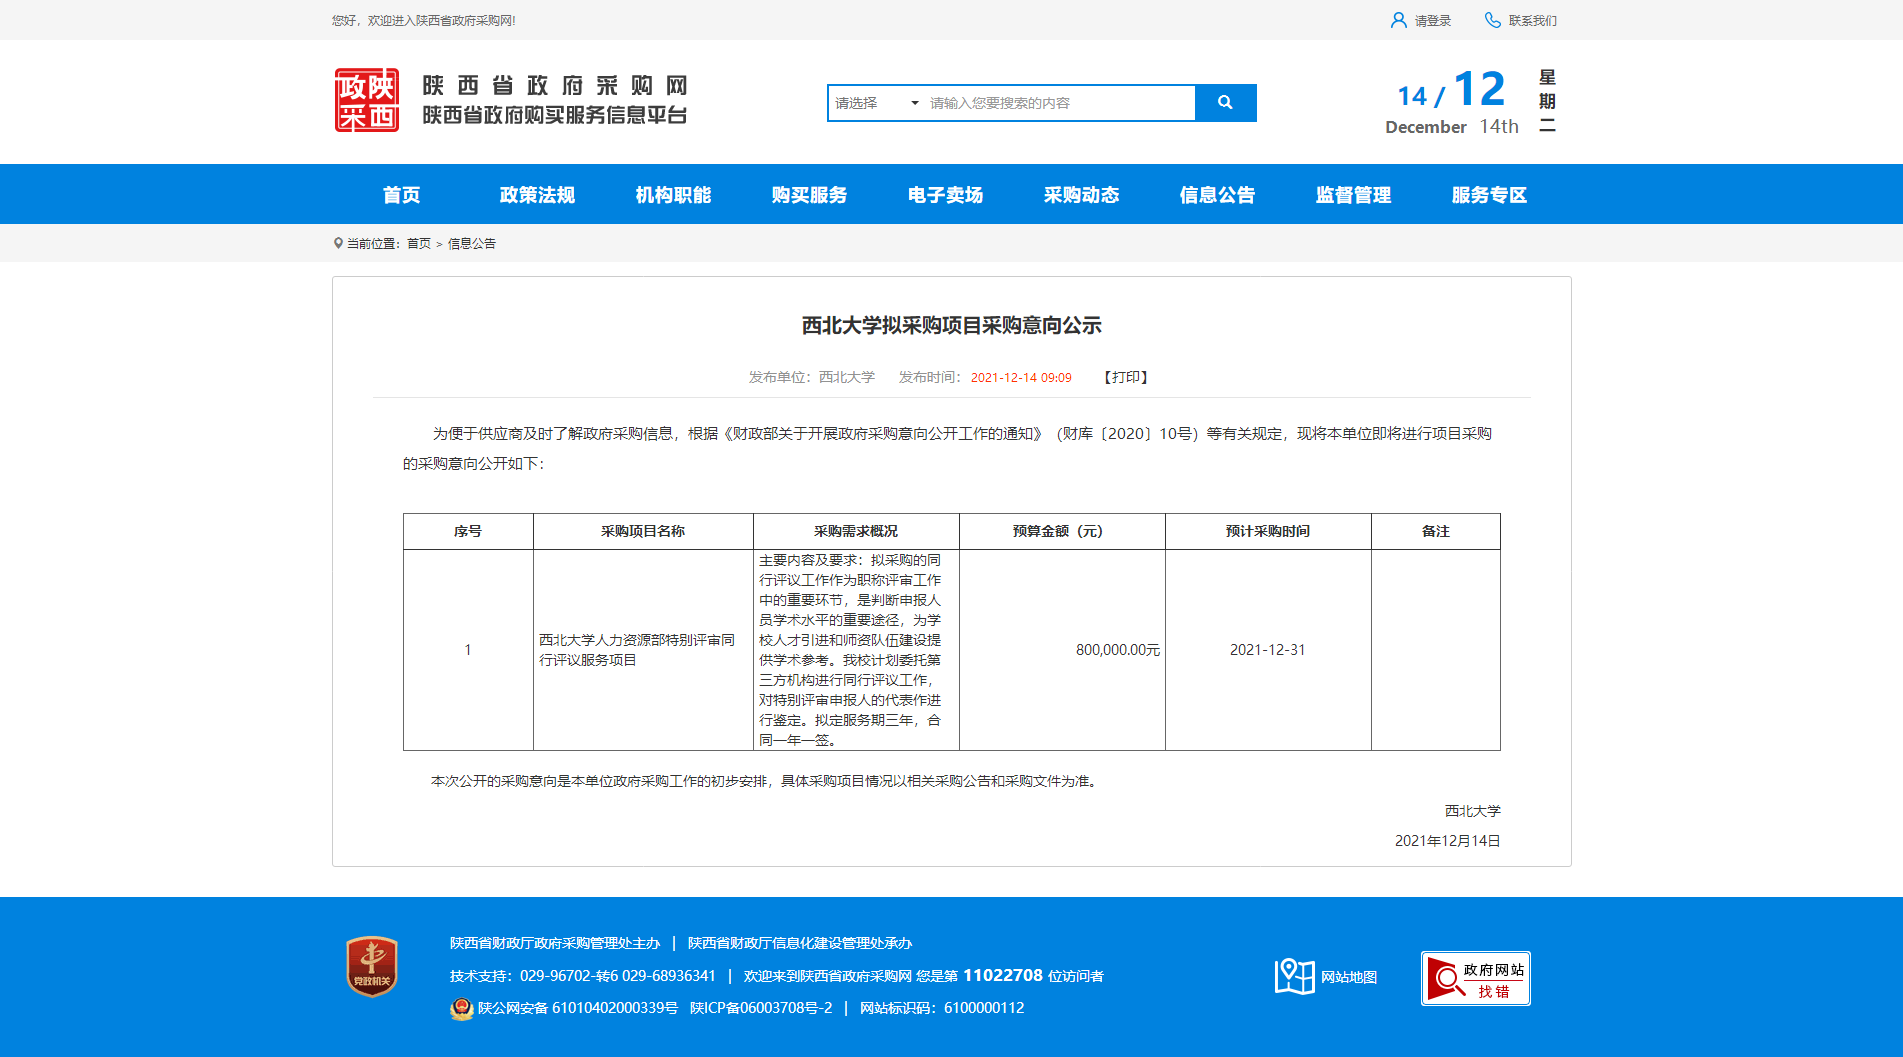Open the 陕ICP备06003708号-2 registration link

point(760,1008)
